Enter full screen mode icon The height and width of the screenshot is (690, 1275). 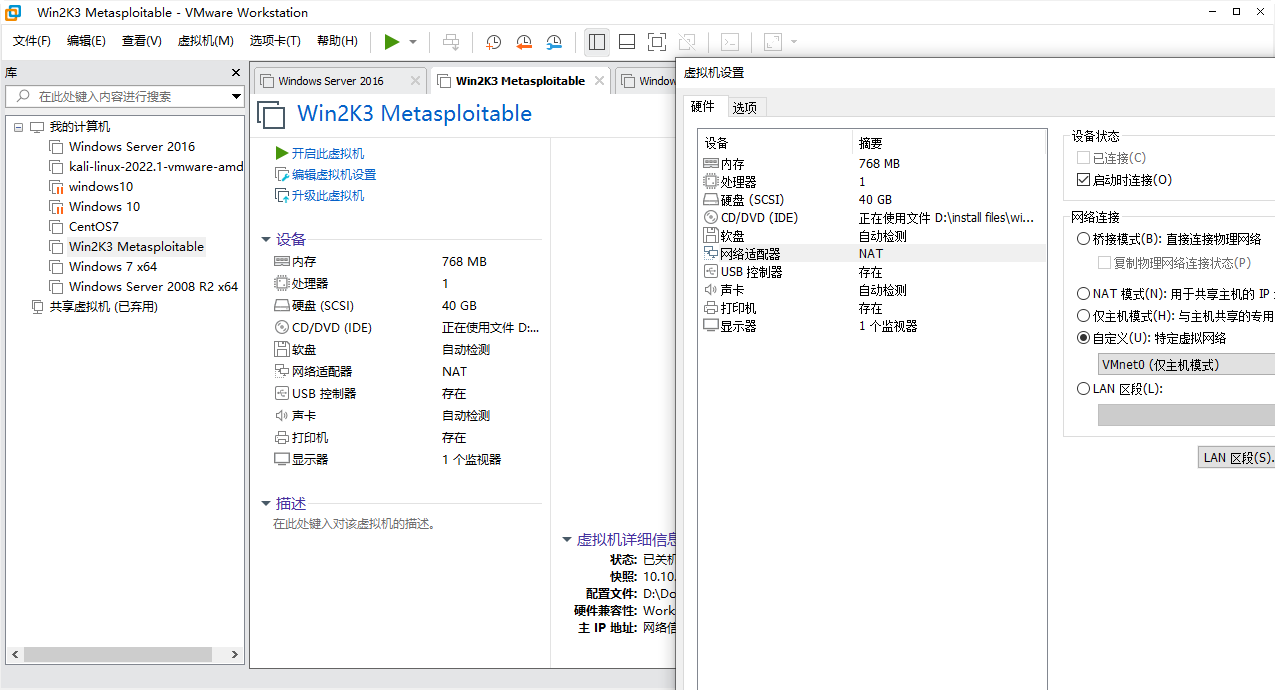657,42
